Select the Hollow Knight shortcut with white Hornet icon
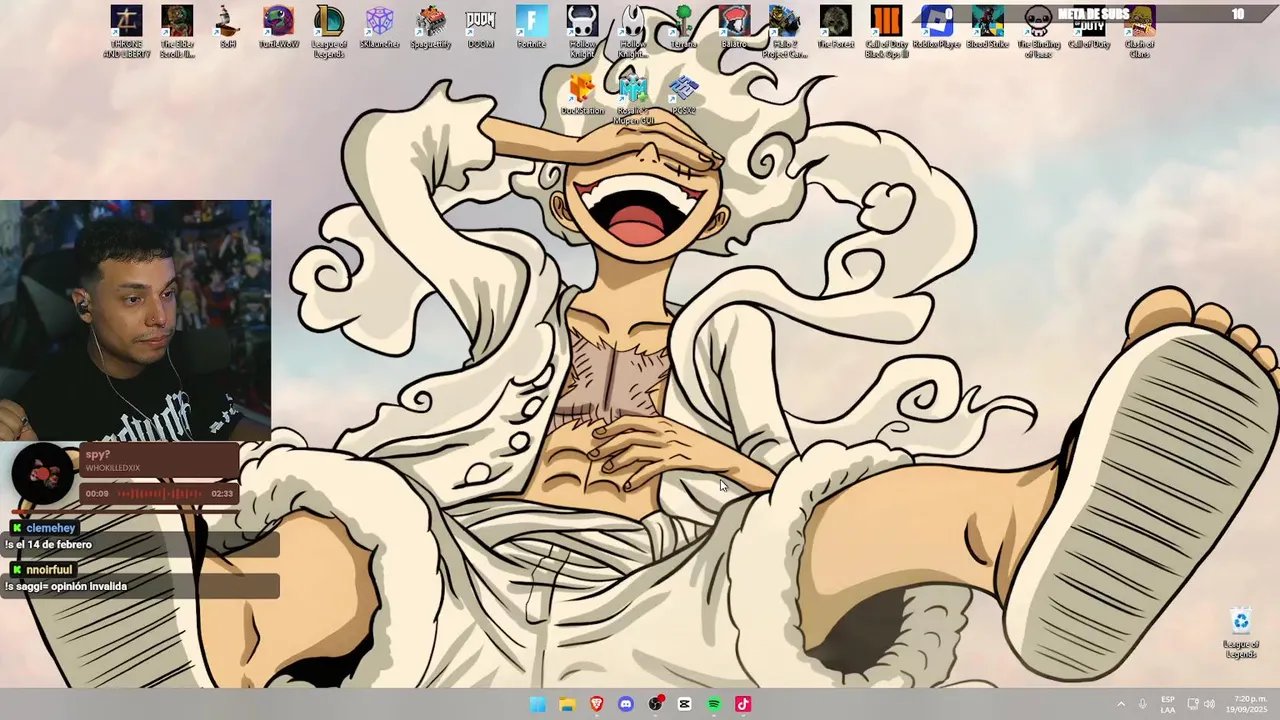This screenshot has height=720, width=1280. [x=633, y=31]
